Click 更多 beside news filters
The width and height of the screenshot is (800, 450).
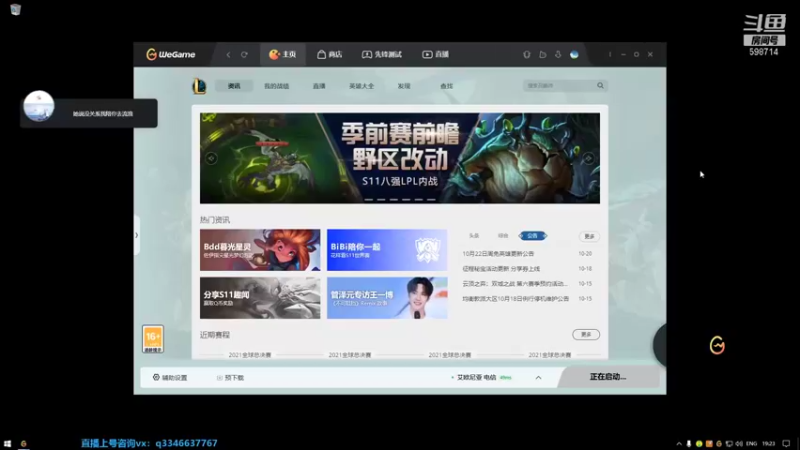click(589, 236)
